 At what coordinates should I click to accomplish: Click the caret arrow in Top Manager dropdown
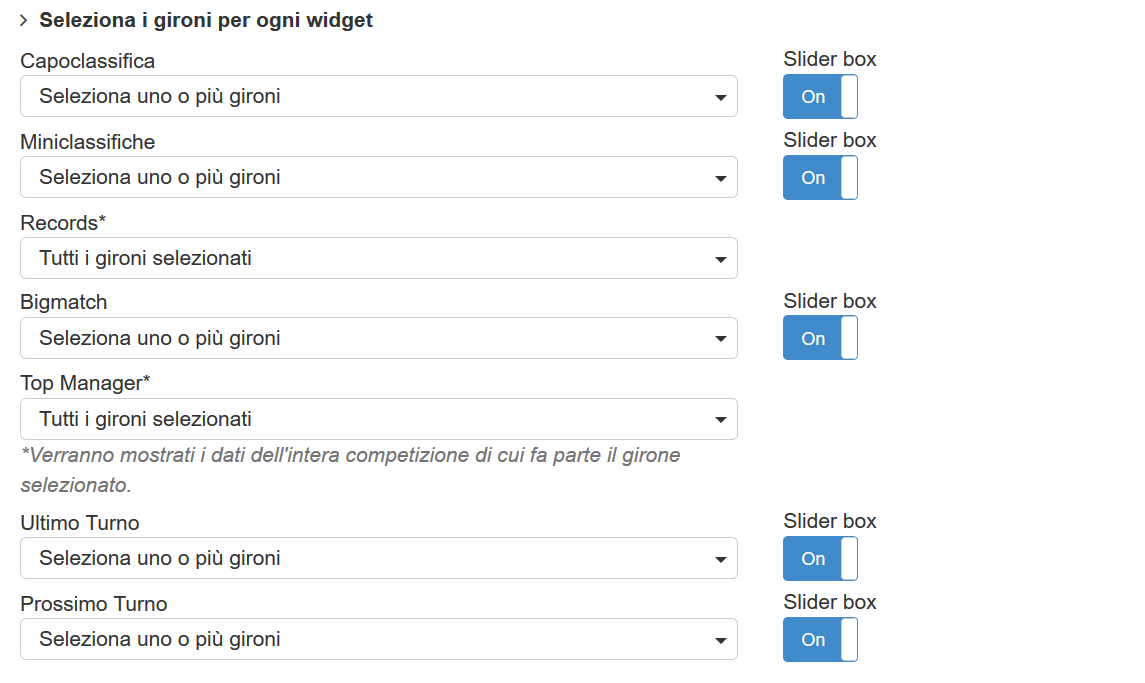721,421
